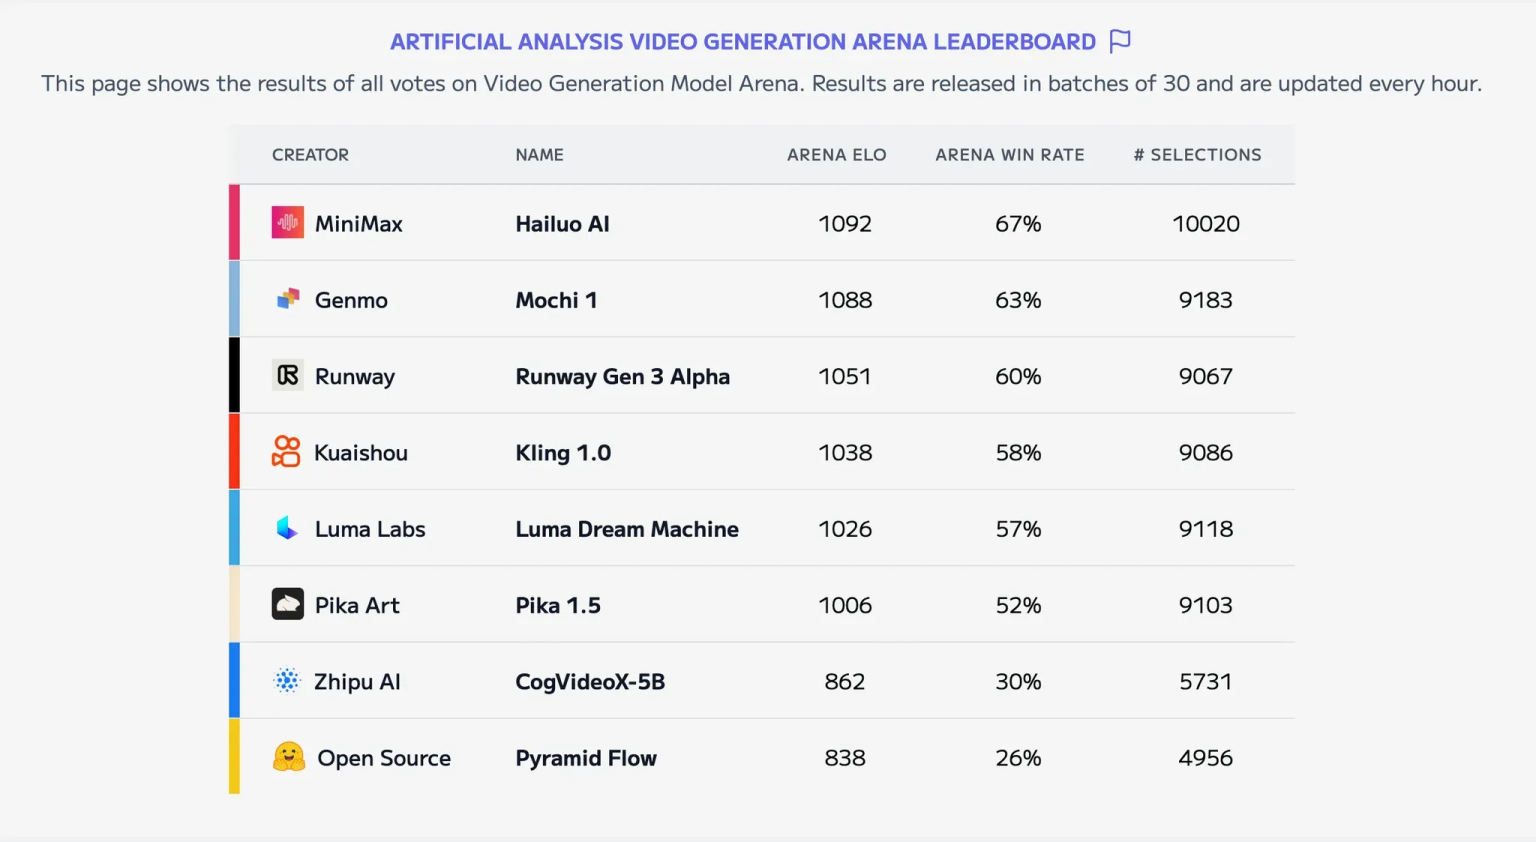1536x842 pixels.
Task: Click the Runway logo icon
Action: (288, 375)
